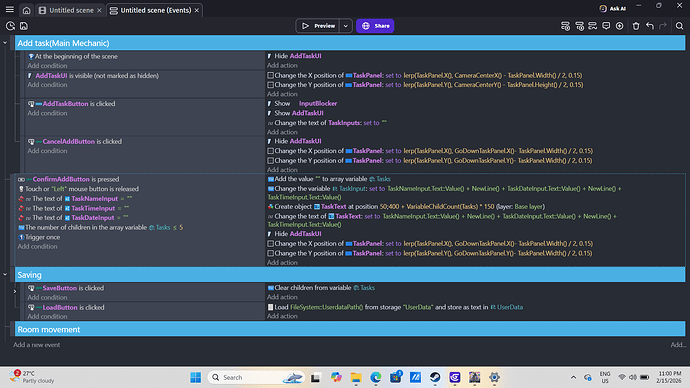The height and width of the screenshot is (388, 690).
Task: Select AddTaskButton is clicked condition
Action: coord(71,104)
